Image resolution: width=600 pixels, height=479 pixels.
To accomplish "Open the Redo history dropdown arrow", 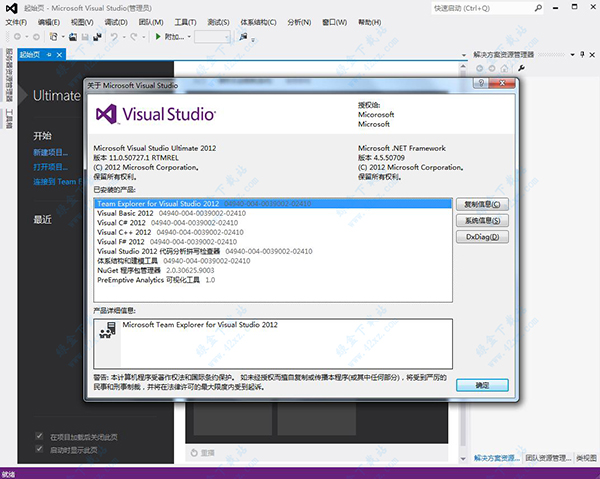I will [144, 37].
